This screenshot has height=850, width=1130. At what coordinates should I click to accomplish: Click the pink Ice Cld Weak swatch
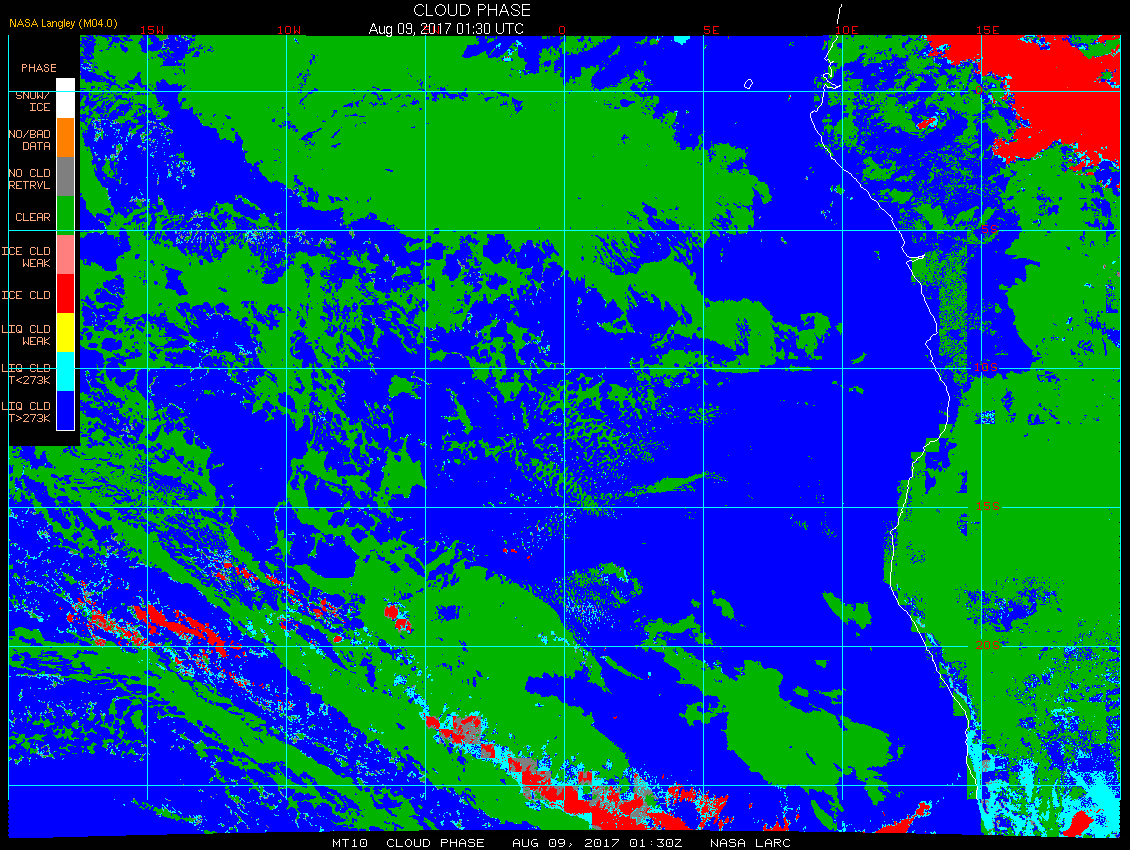click(x=66, y=254)
